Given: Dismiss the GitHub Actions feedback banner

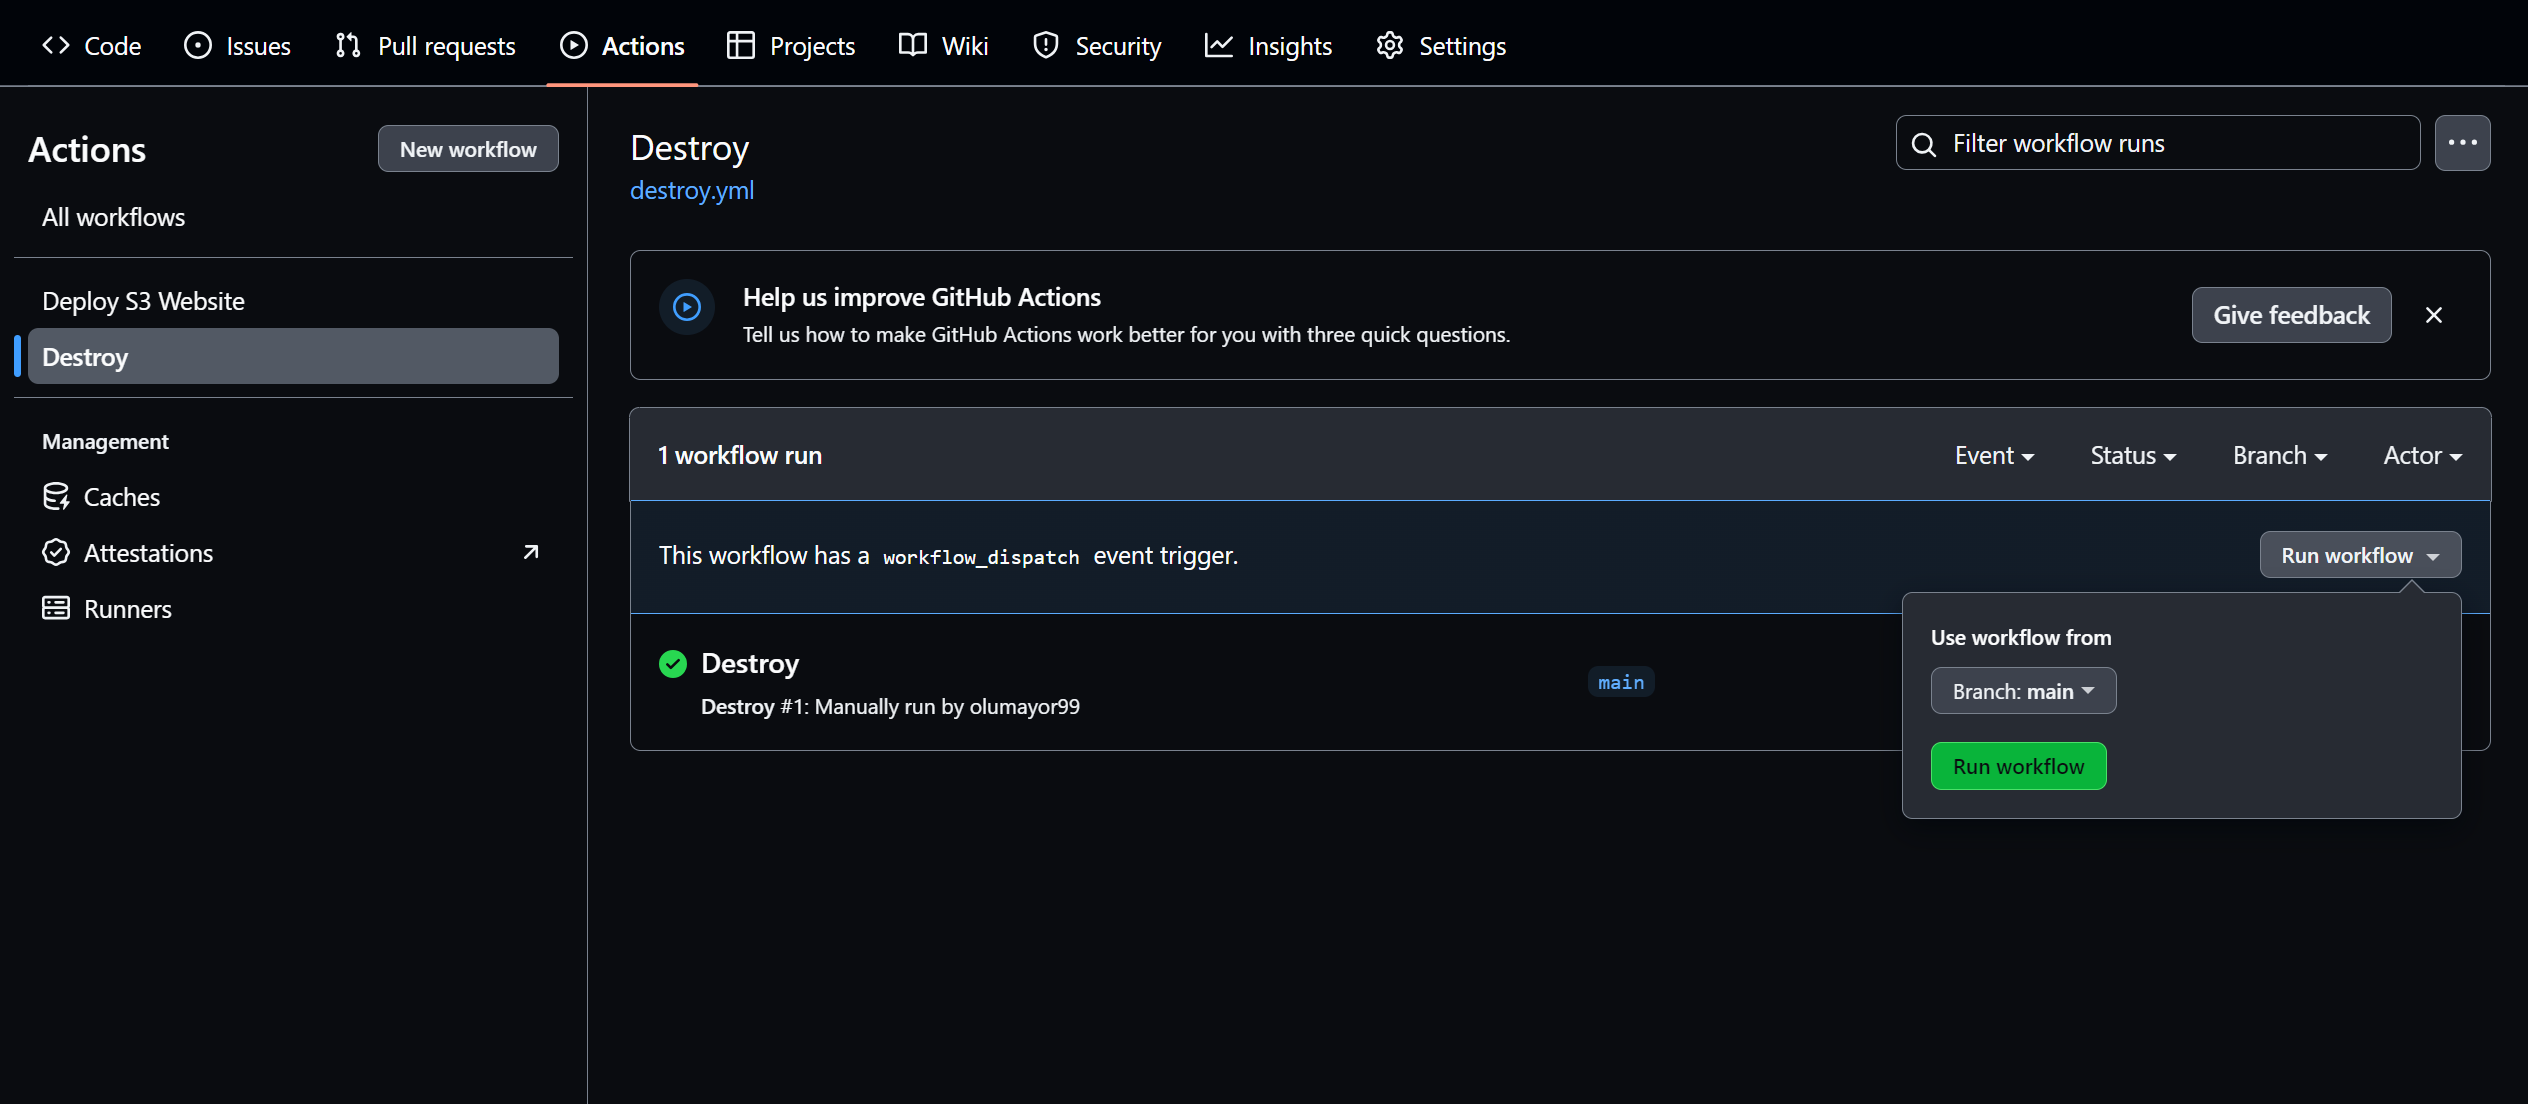Looking at the screenshot, I should point(2433,315).
